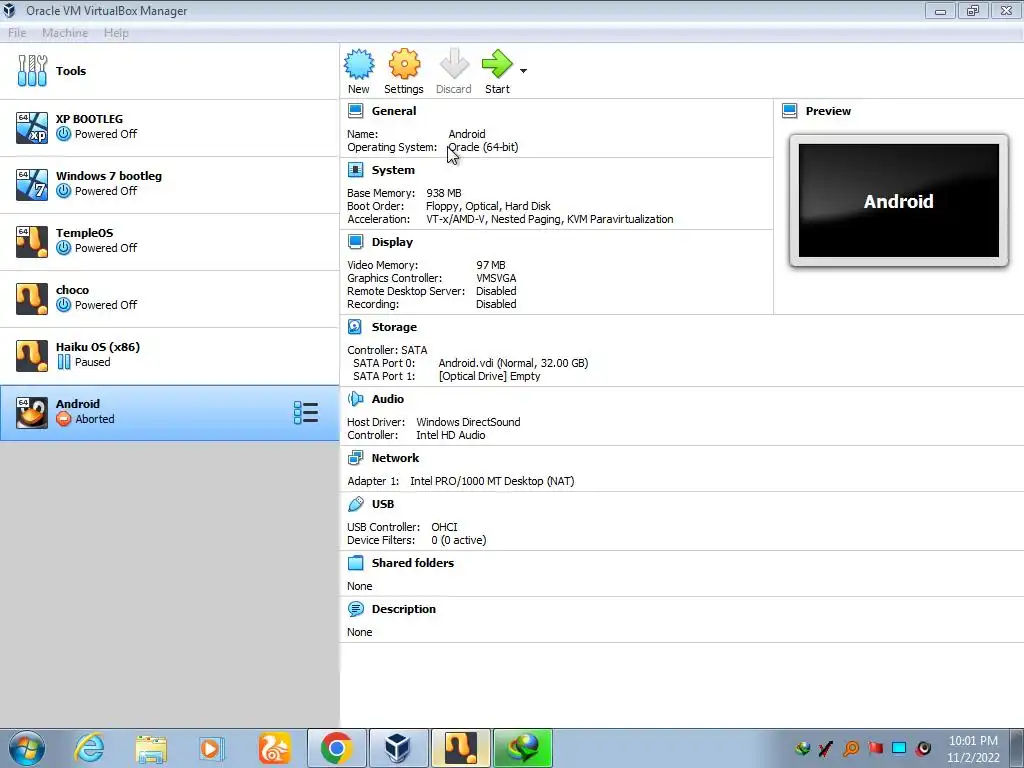Click the 'Floppy, Optical, Hard Disk' boot order
The height and width of the screenshot is (768, 1024).
point(488,206)
